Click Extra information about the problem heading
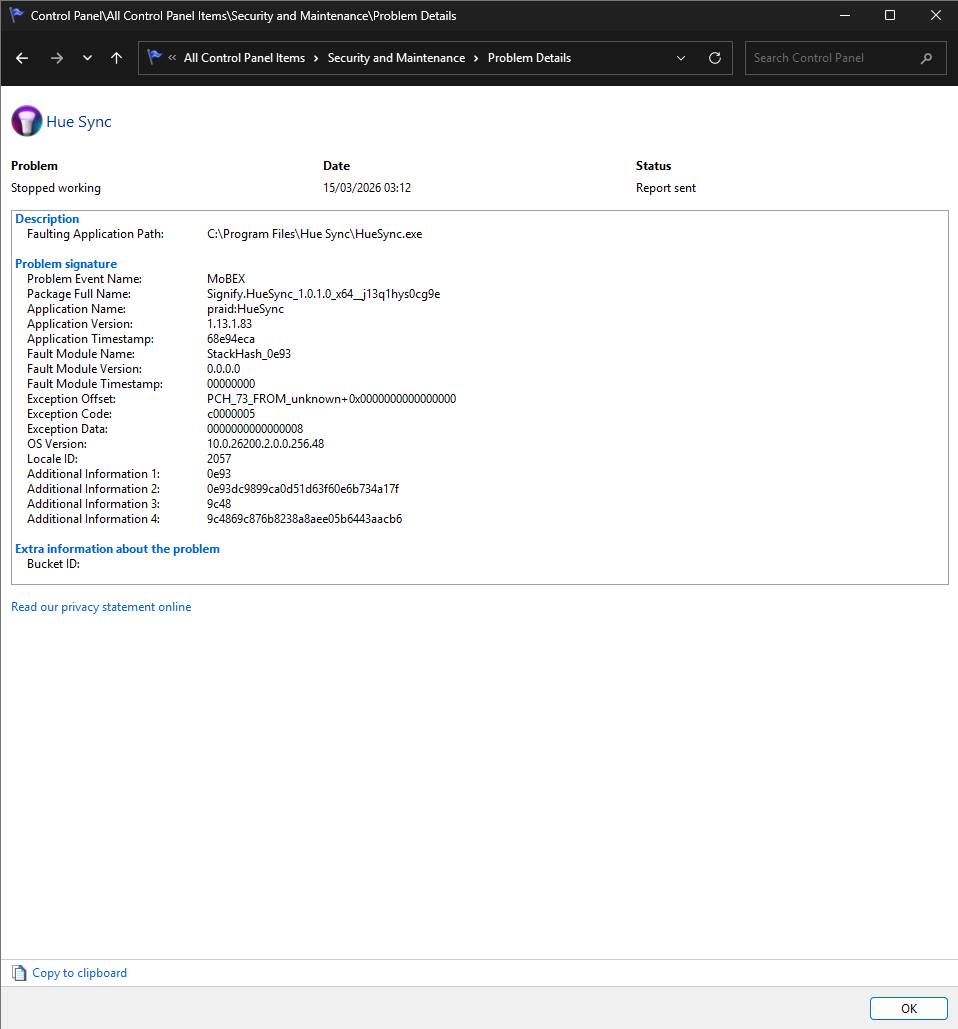The image size is (958, 1029). pyautogui.click(x=117, y=549)
